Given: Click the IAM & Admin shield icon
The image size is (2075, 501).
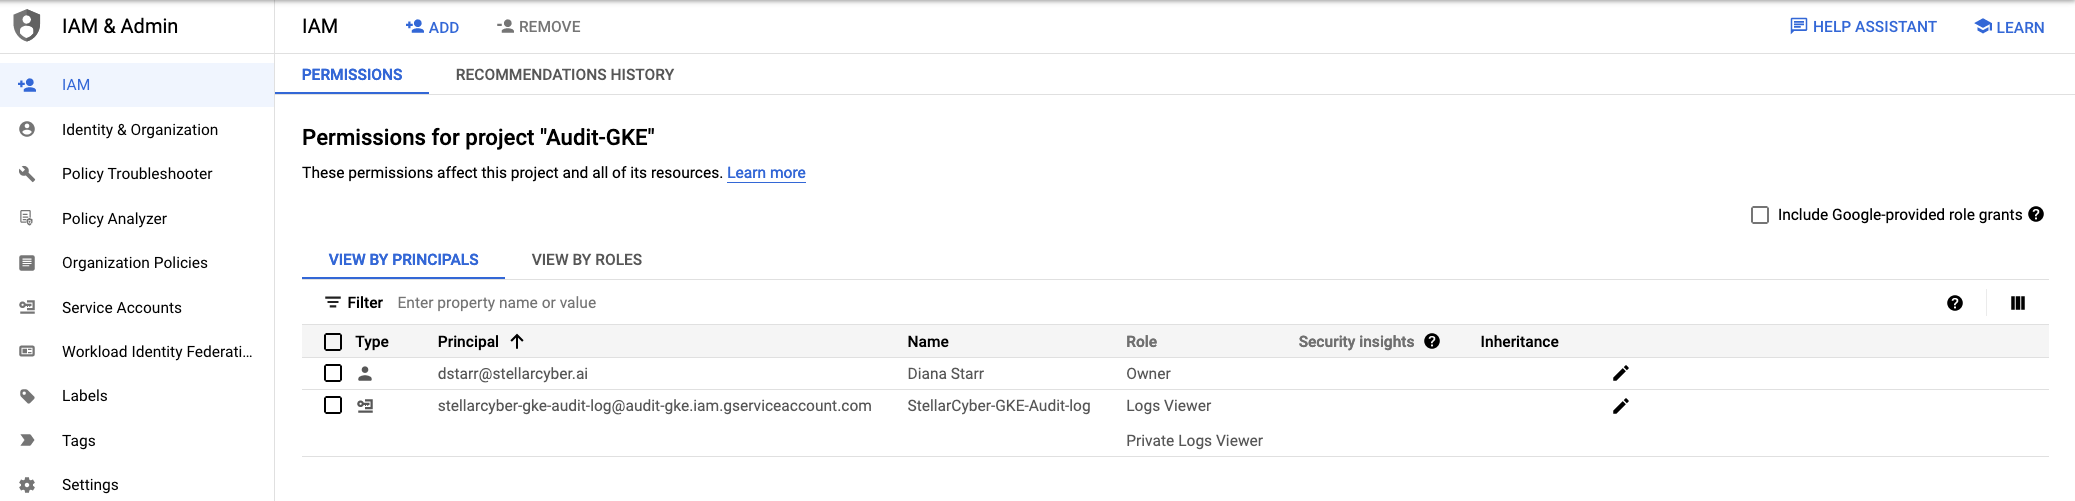Looking at the screenshot, I should [27, 26].
